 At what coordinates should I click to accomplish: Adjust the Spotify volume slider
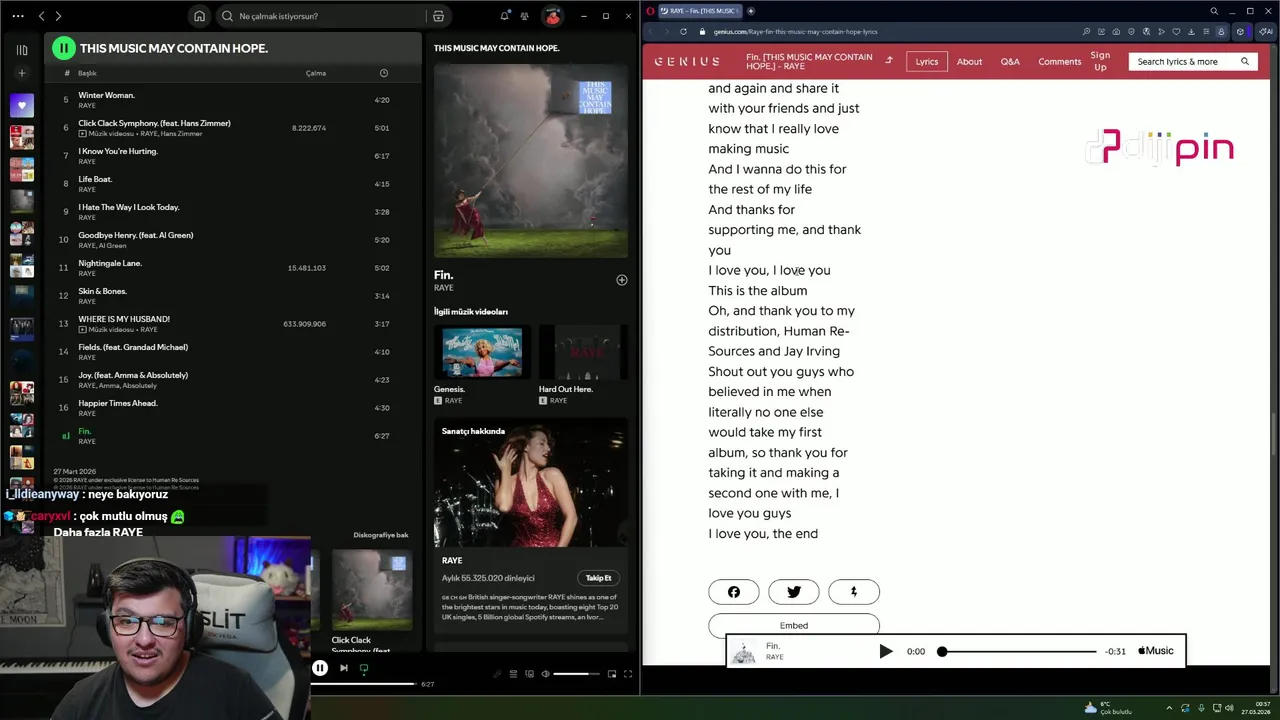point(577,674)
